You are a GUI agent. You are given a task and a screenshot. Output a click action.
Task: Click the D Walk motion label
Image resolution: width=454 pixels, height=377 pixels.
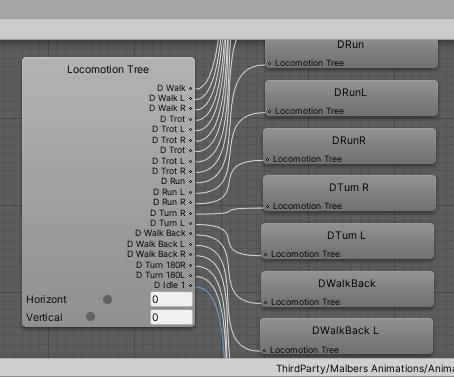tap(171, 88)
